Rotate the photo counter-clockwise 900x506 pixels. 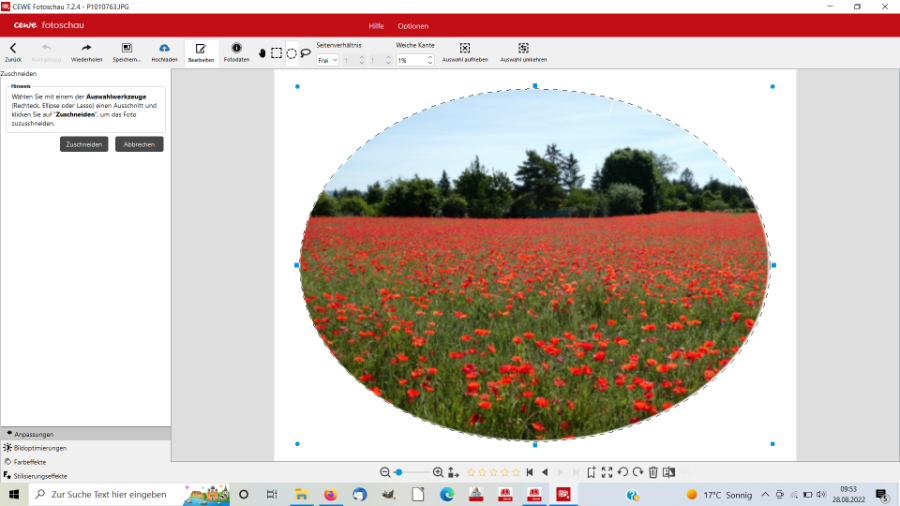point(622,472)
